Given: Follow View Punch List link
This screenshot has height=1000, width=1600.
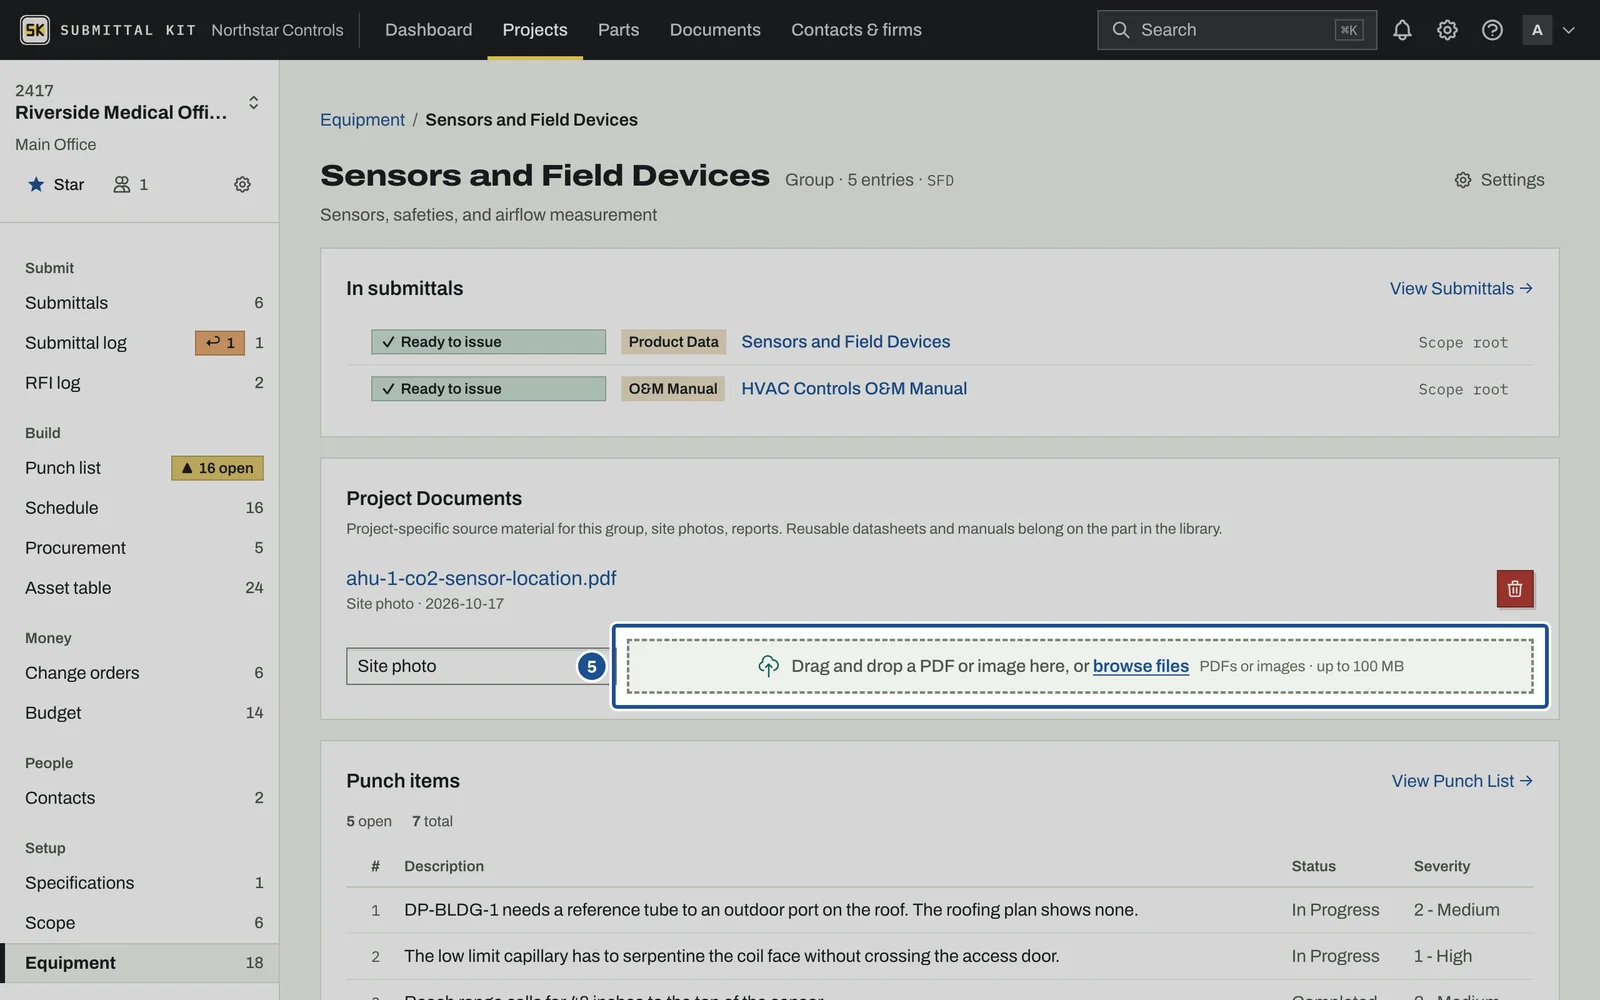Looking at the screenshot, I should tap(1462, 781).
